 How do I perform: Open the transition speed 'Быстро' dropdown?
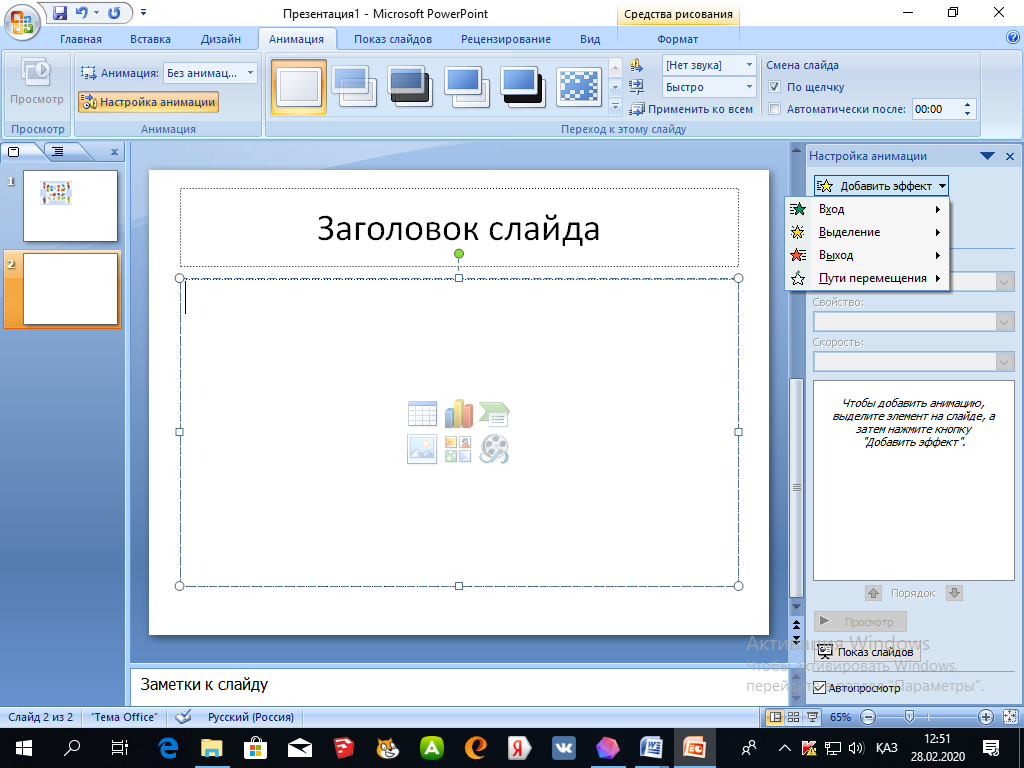click(748, 87)
